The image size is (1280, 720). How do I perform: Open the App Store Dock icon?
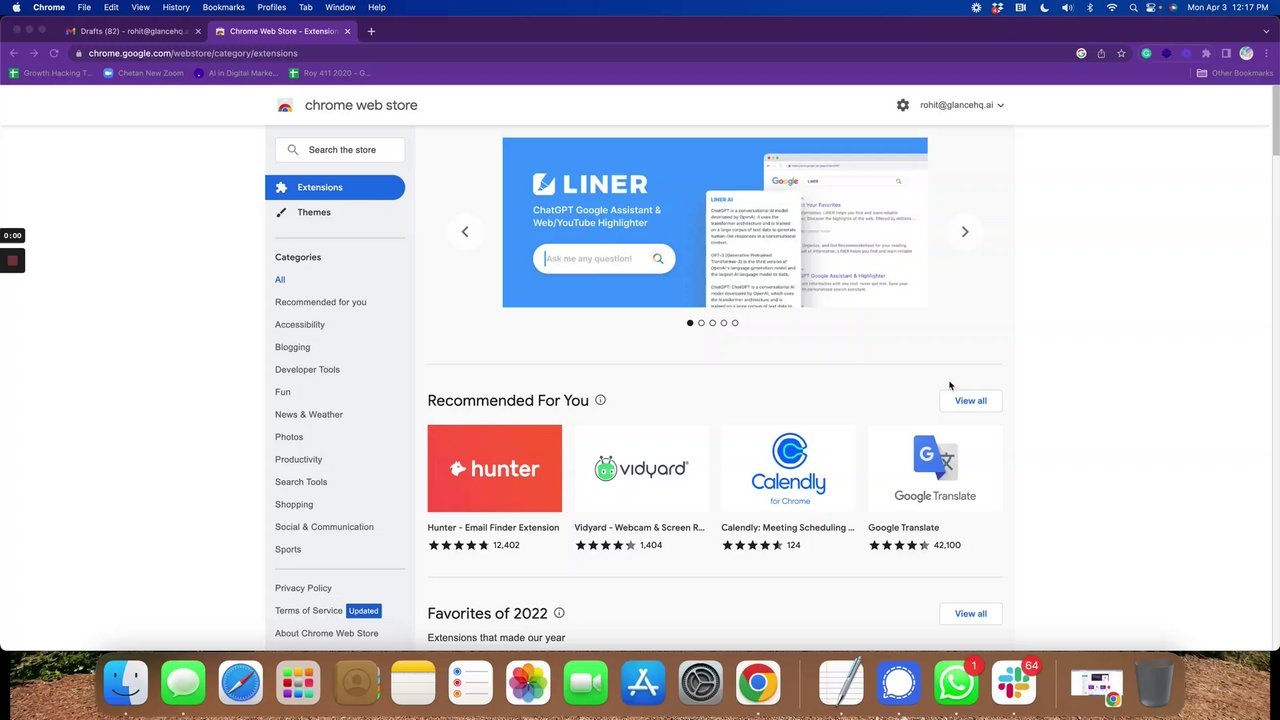tap(643, 684)
